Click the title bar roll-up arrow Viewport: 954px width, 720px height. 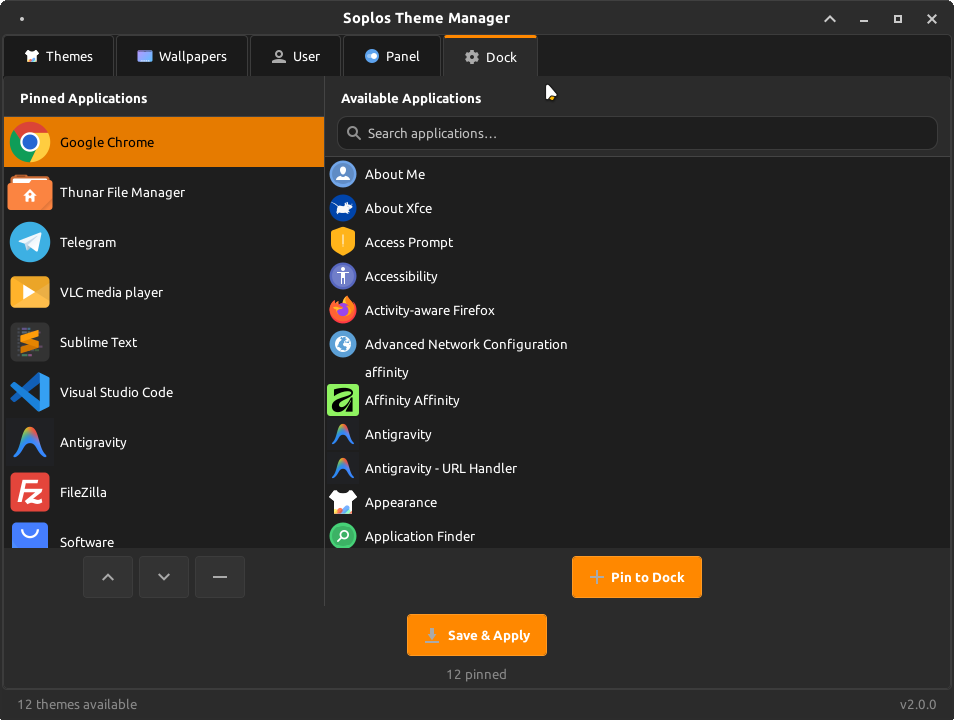830,19
